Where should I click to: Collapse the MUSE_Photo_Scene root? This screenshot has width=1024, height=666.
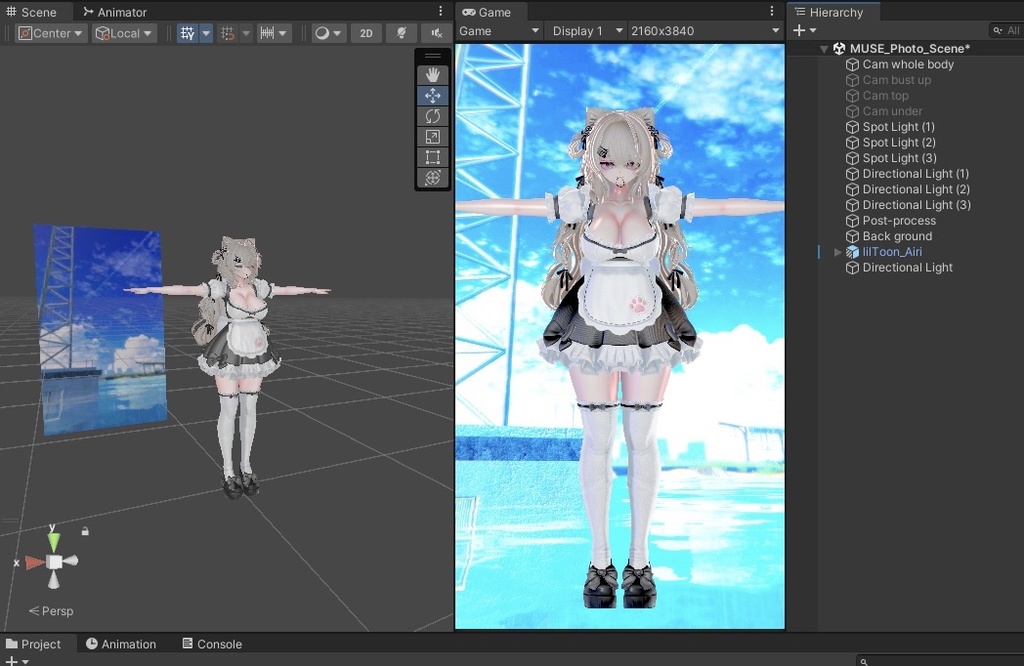tap(824, 48)
